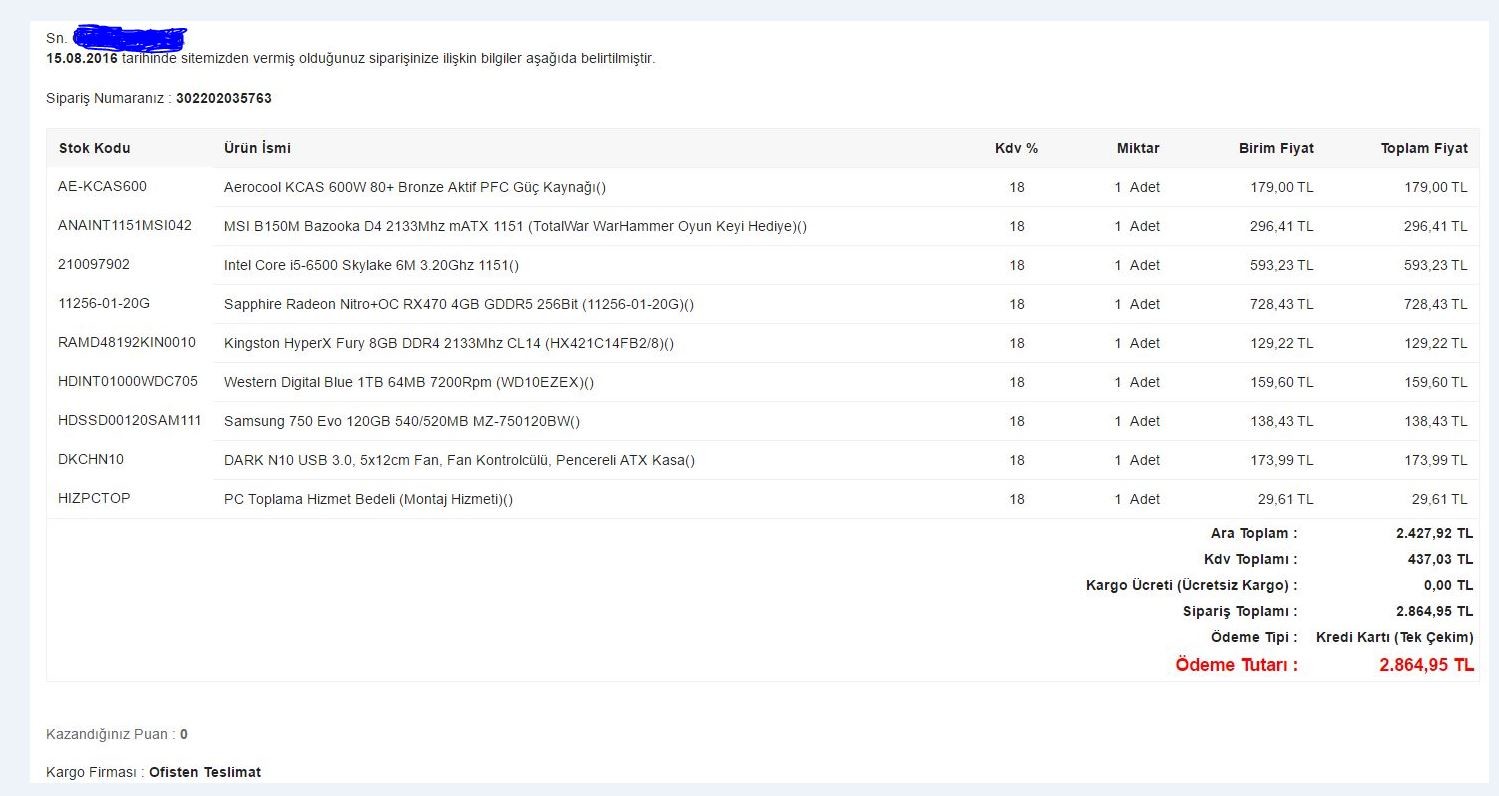The width and height of the screenshot is (1499, 796).
Task: Click unit price 29,61 TL
Action: click(1286, 499)
